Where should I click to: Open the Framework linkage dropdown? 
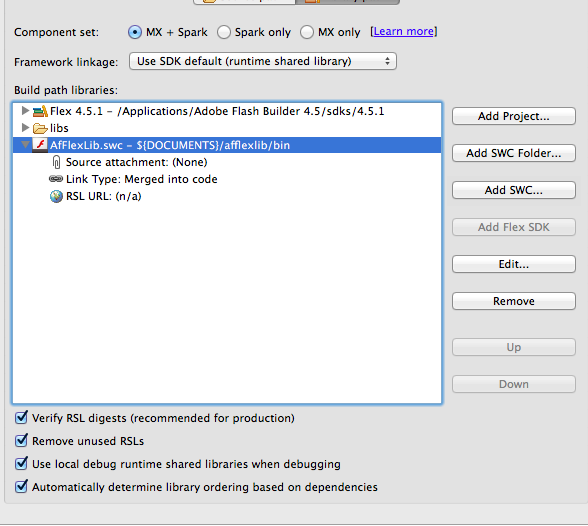pyautogui.click(x=262, y=61)
